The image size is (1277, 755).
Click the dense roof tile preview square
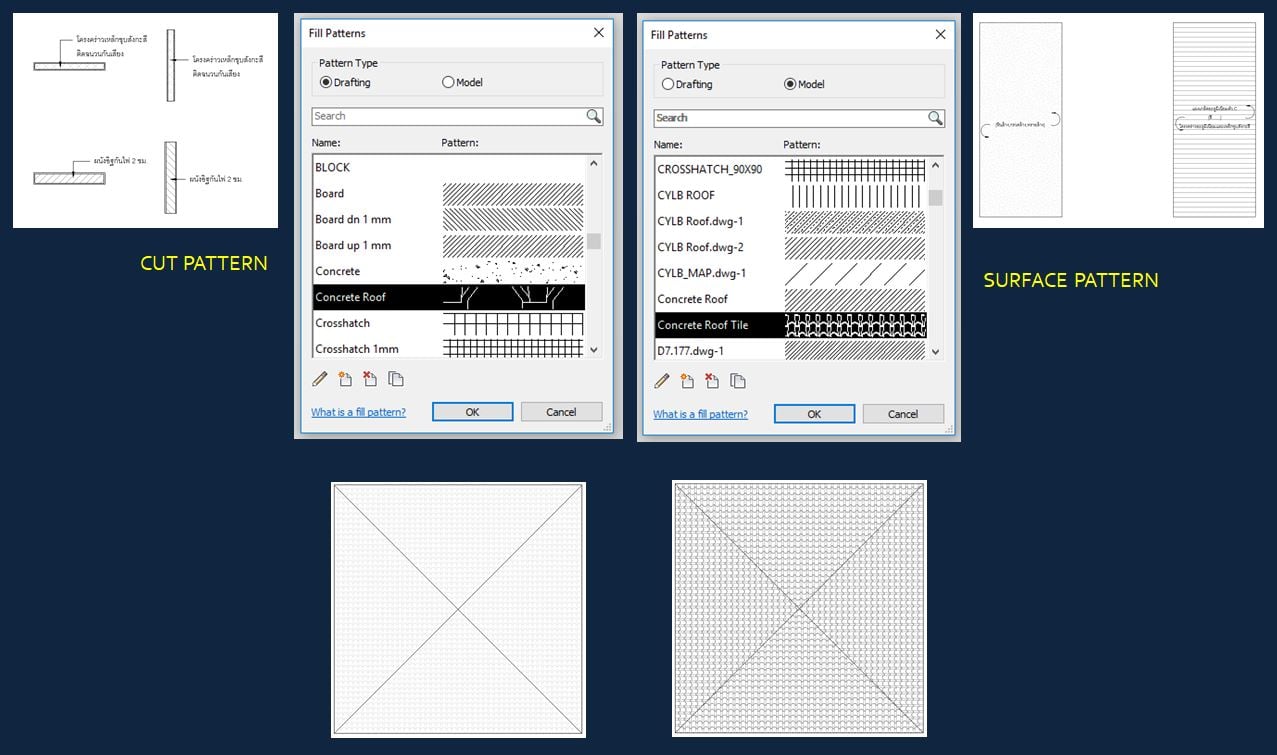click(x=800, y=610)
